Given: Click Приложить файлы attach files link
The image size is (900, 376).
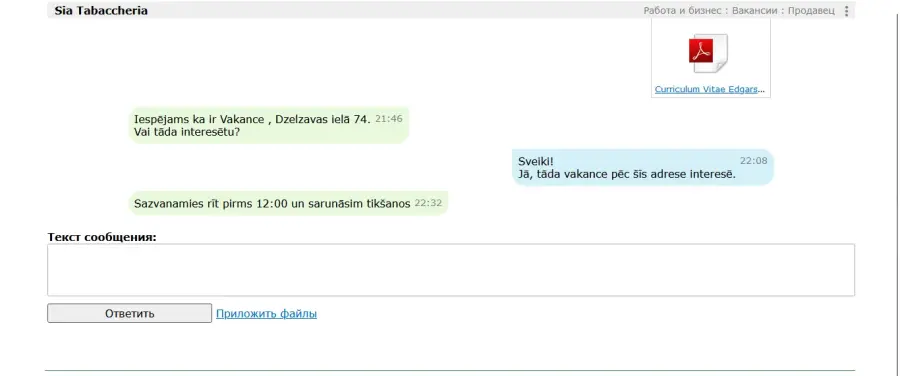Looking at the screenshot, I should click(x=266, y=313).
